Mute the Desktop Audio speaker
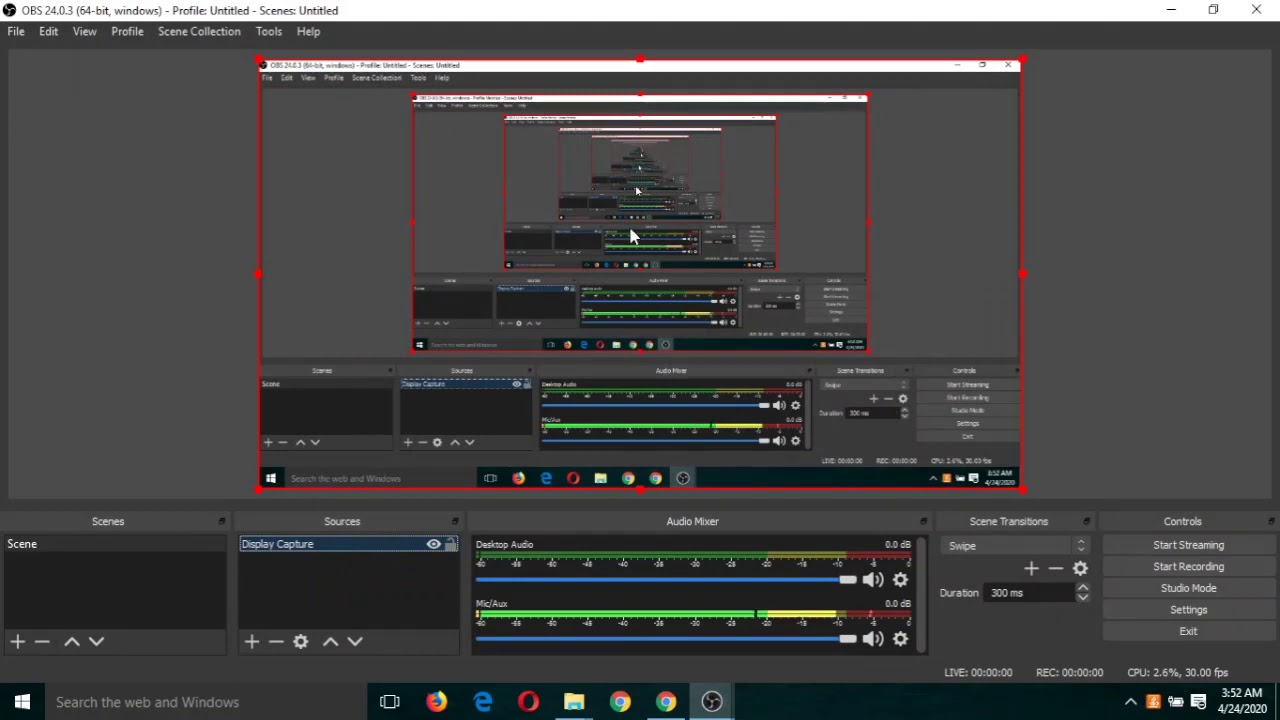Screen dimensions: 1280x720 point(873,580)
